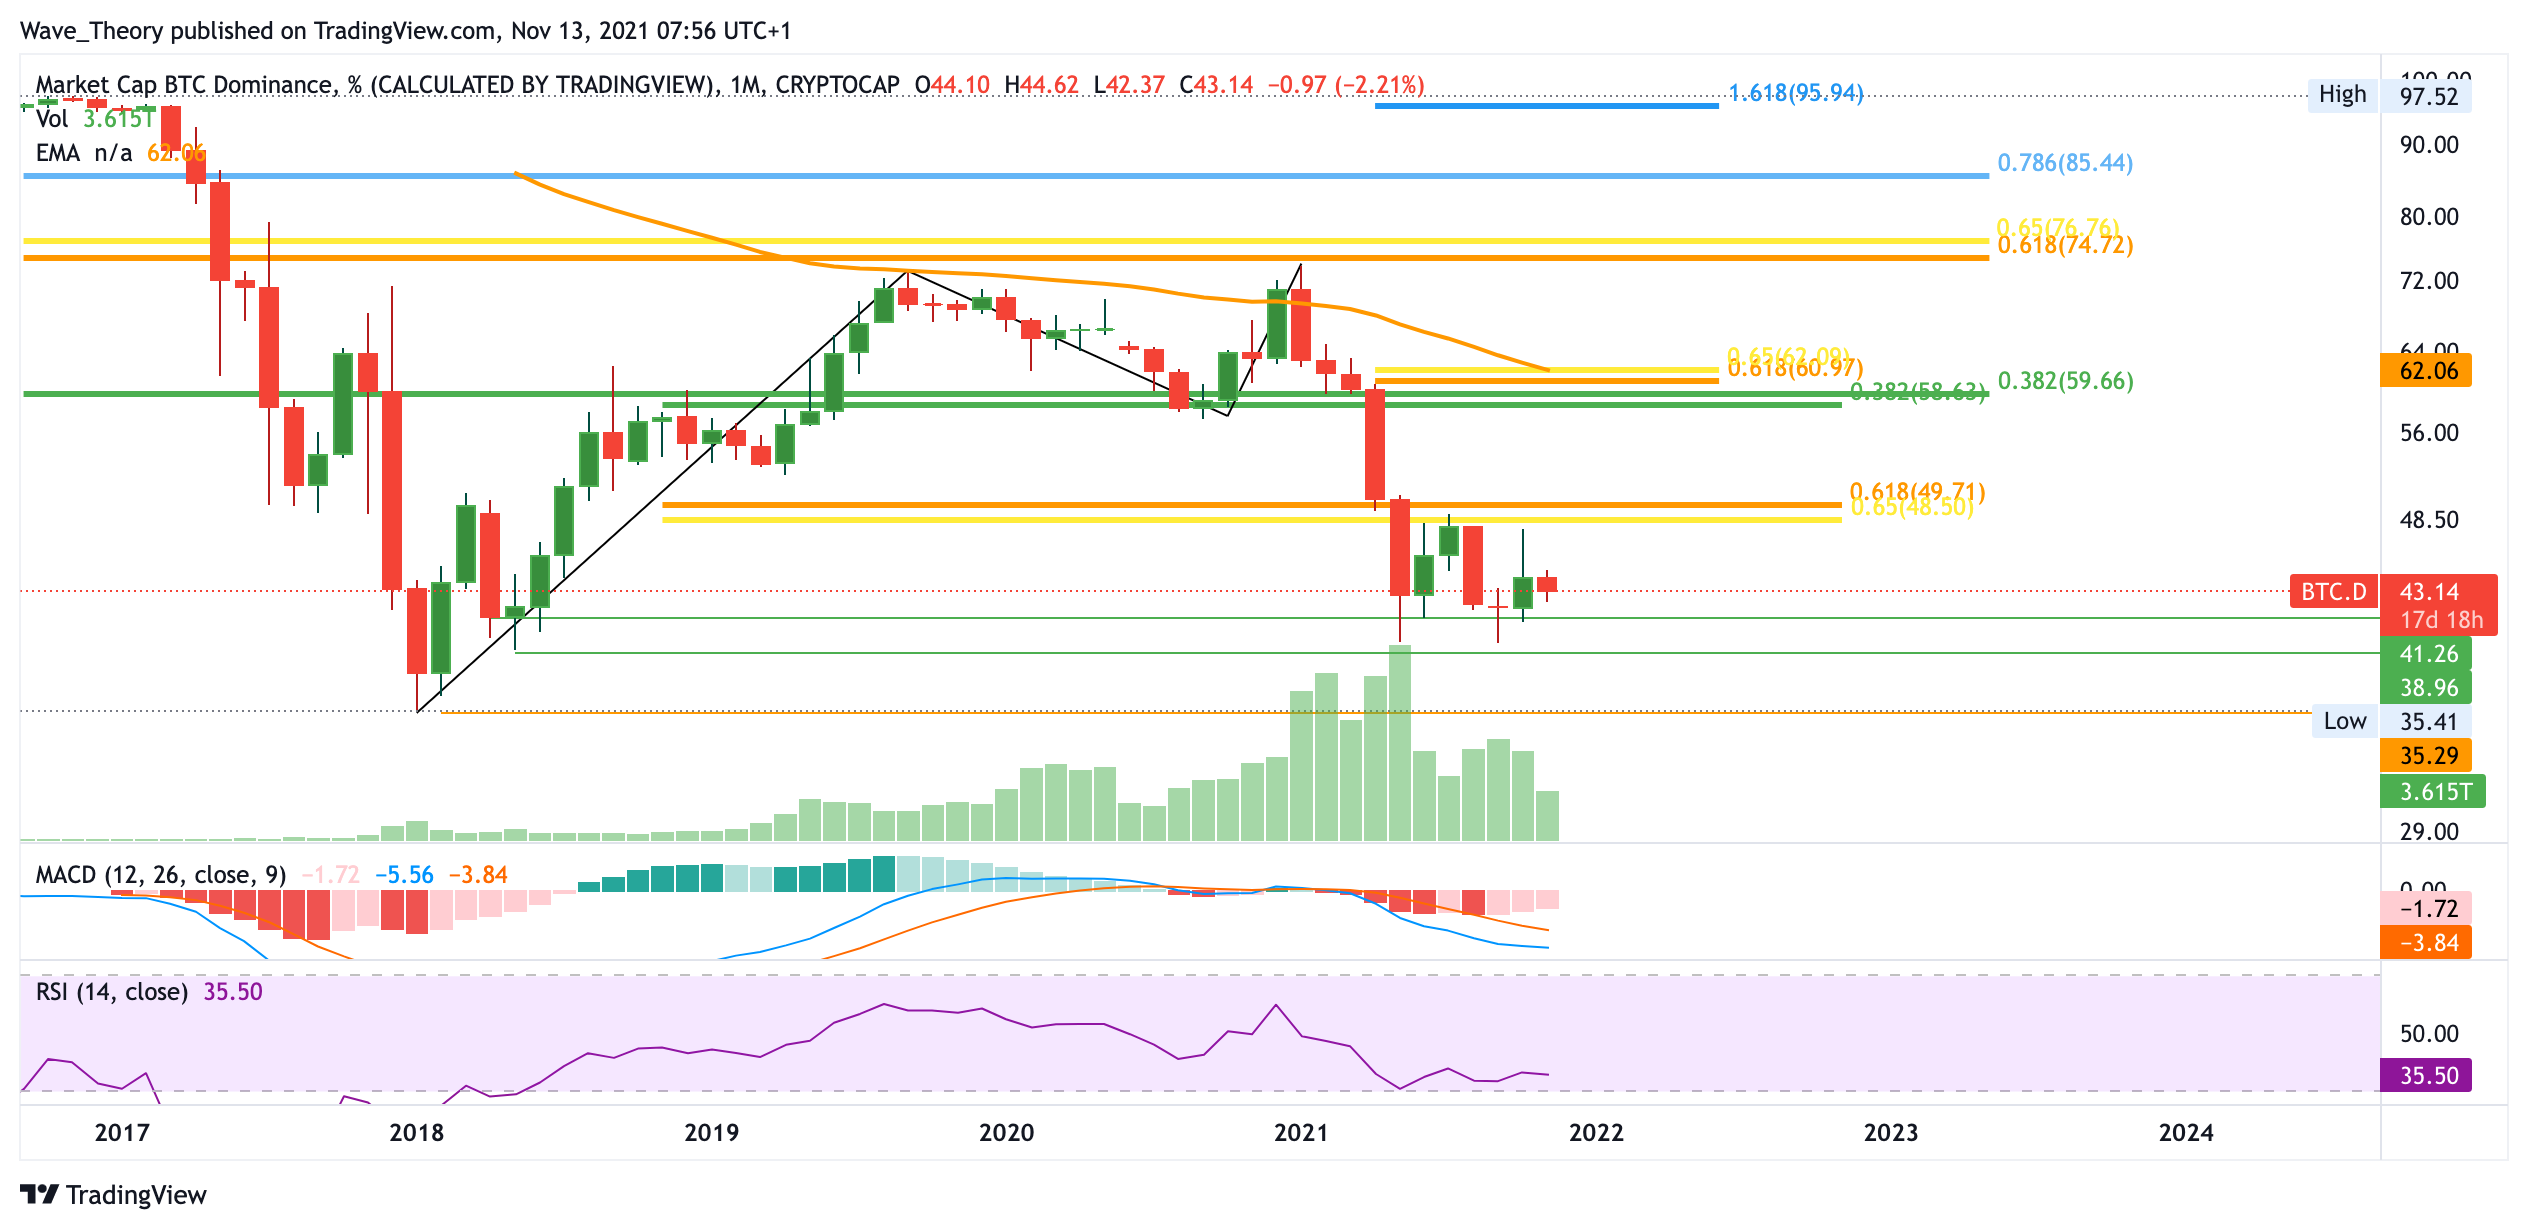Click the orange -3.84 MACD signal tag
2528x1230 pixels.
pyautogui.click(x=2427, y=942)
